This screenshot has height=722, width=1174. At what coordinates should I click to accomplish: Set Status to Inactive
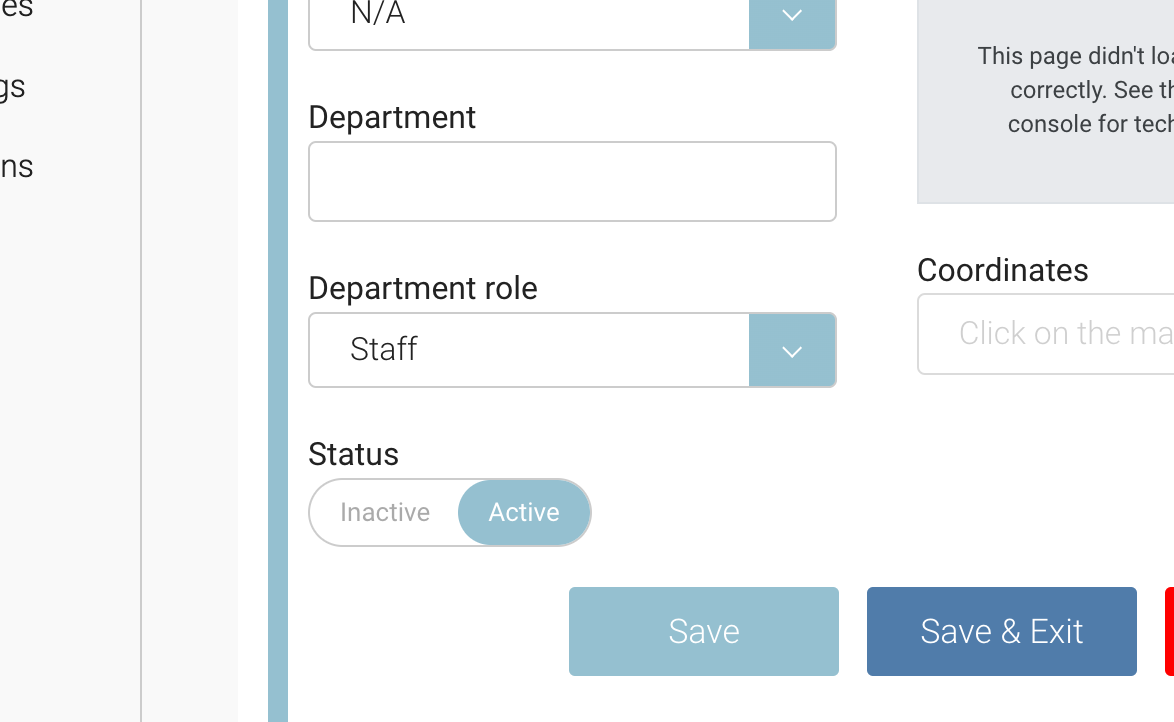[x=385, y=513]
